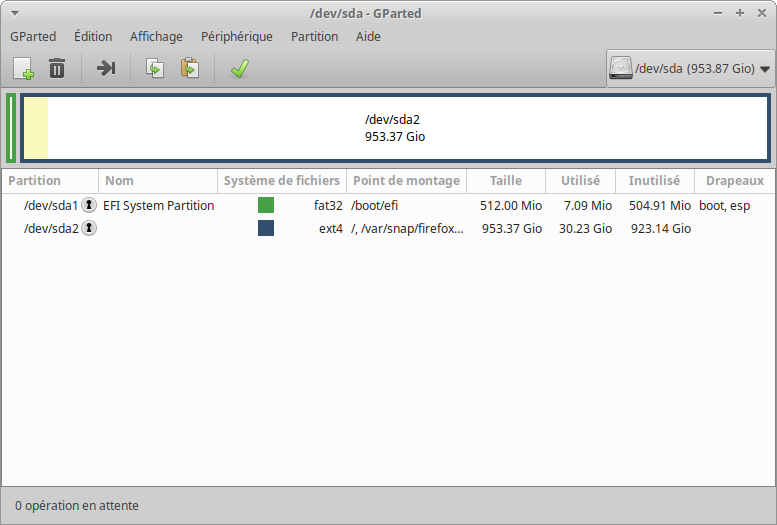This screenshot has width=777, height=525.
Task: Click the hard disk icon in device selector
Action: coord(620,68)
